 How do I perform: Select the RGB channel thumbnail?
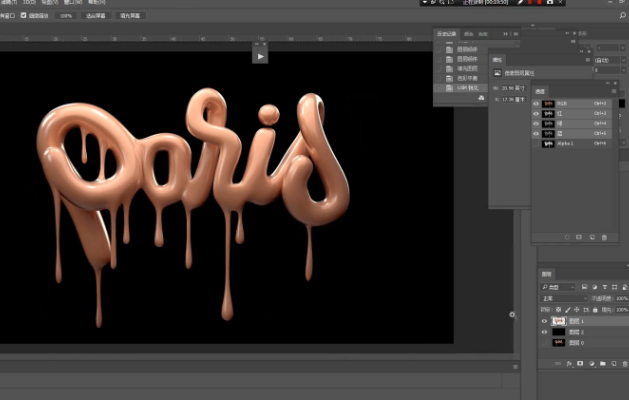(548, 104)
